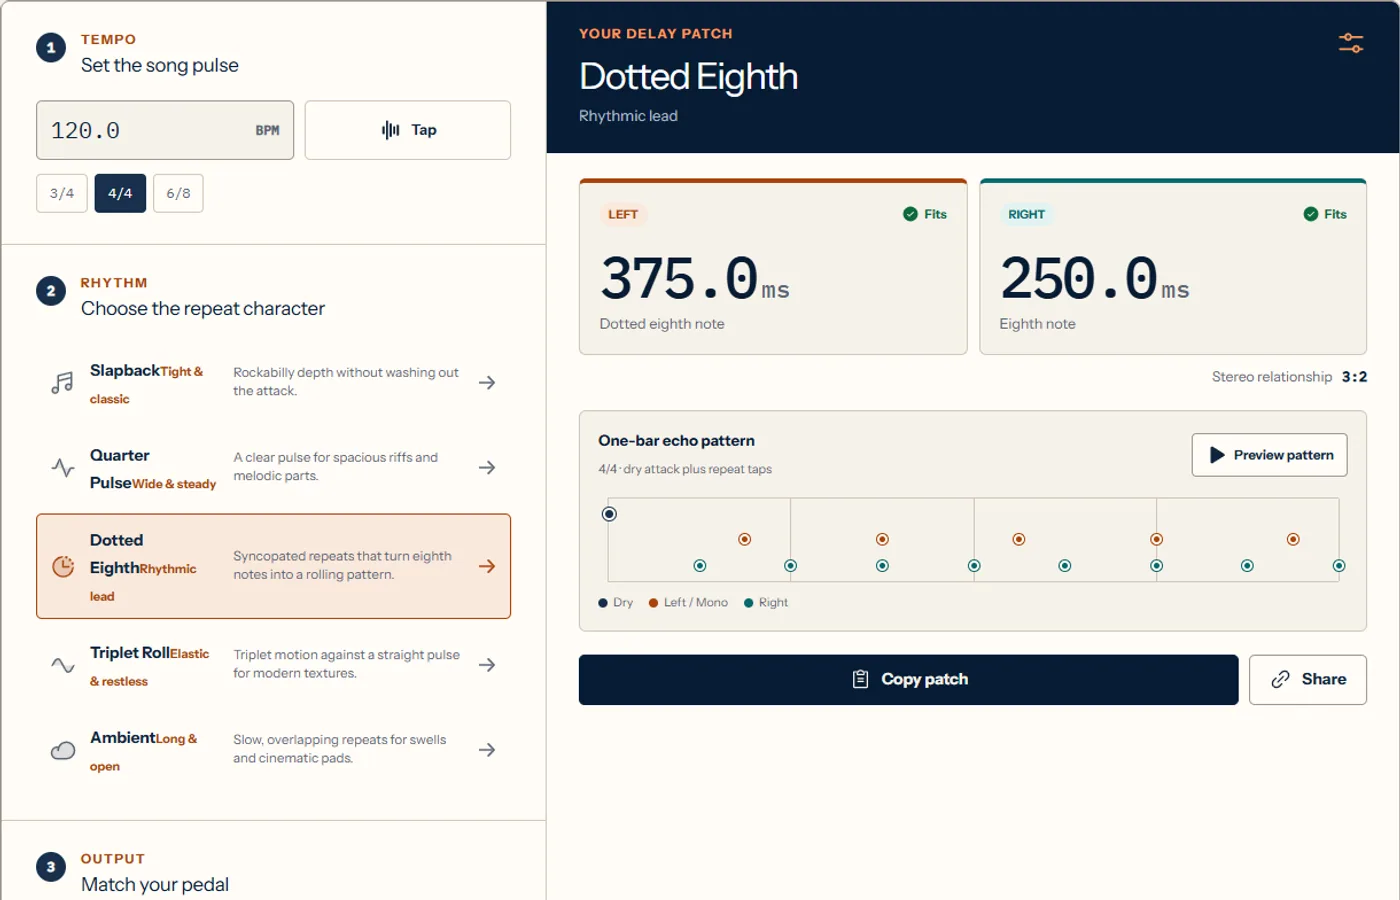Choose the Slapback rhythm option
The image size is (1400, 900).
273,383
